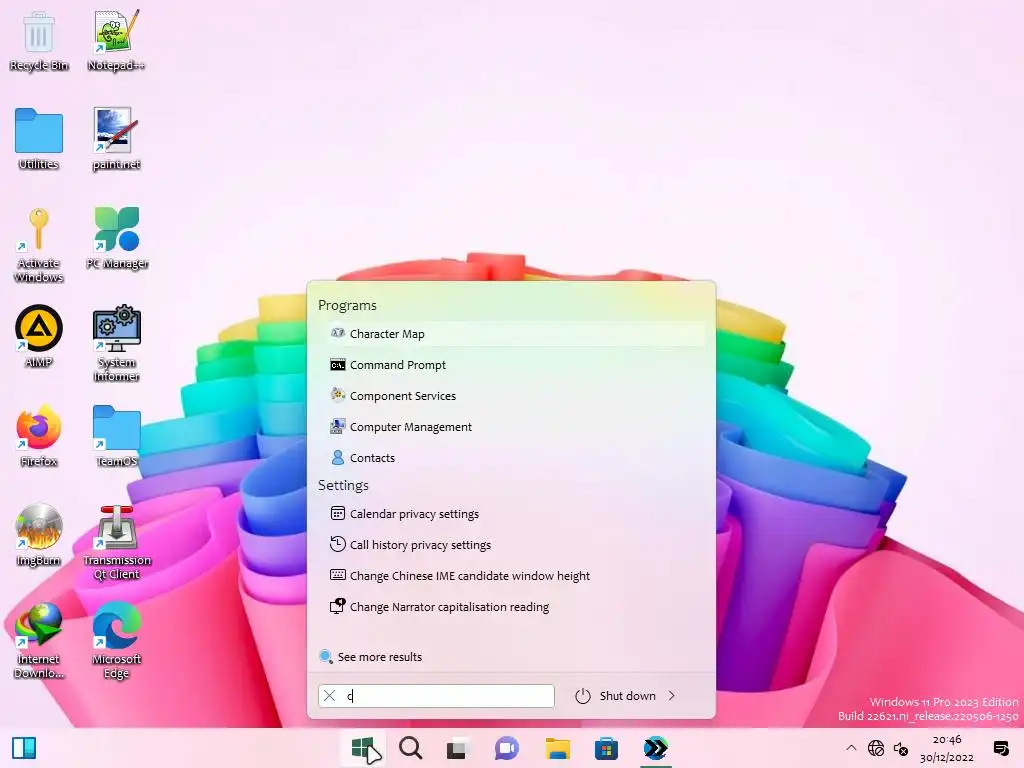1024x768 pixels.
Task: Click See more results
Action: (x=370, y=657)
